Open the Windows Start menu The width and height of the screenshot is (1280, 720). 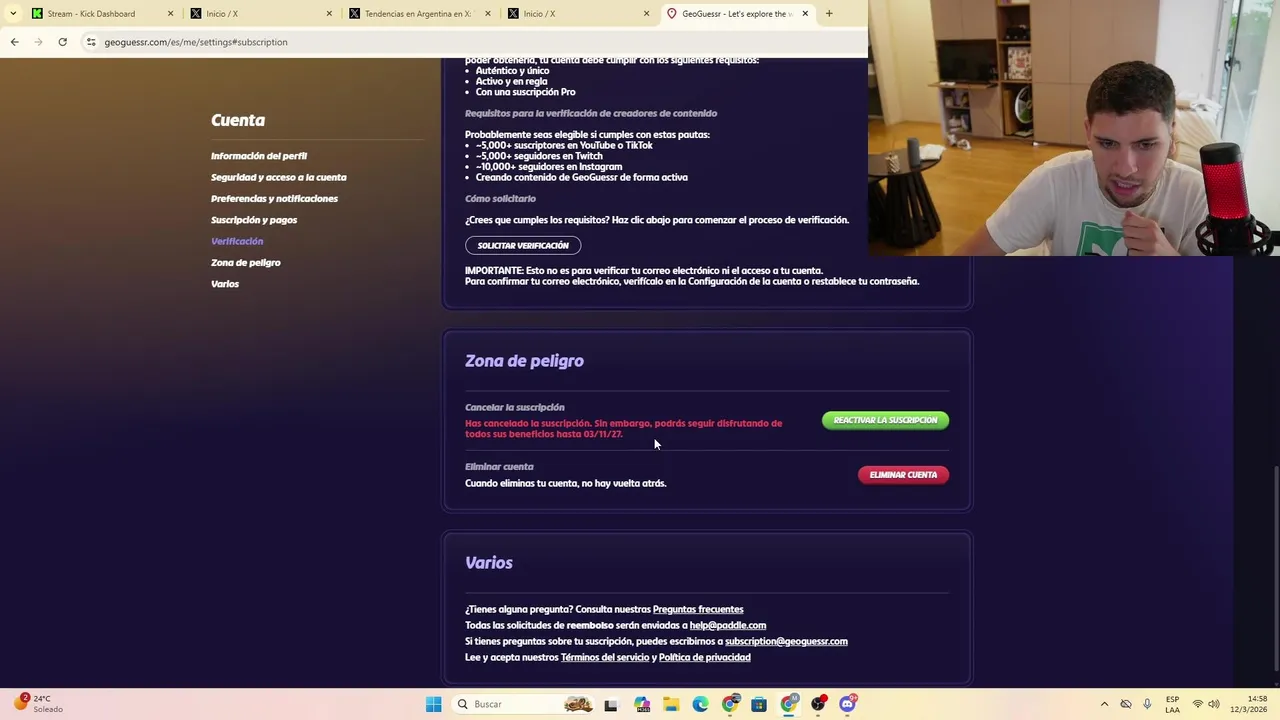433,704
